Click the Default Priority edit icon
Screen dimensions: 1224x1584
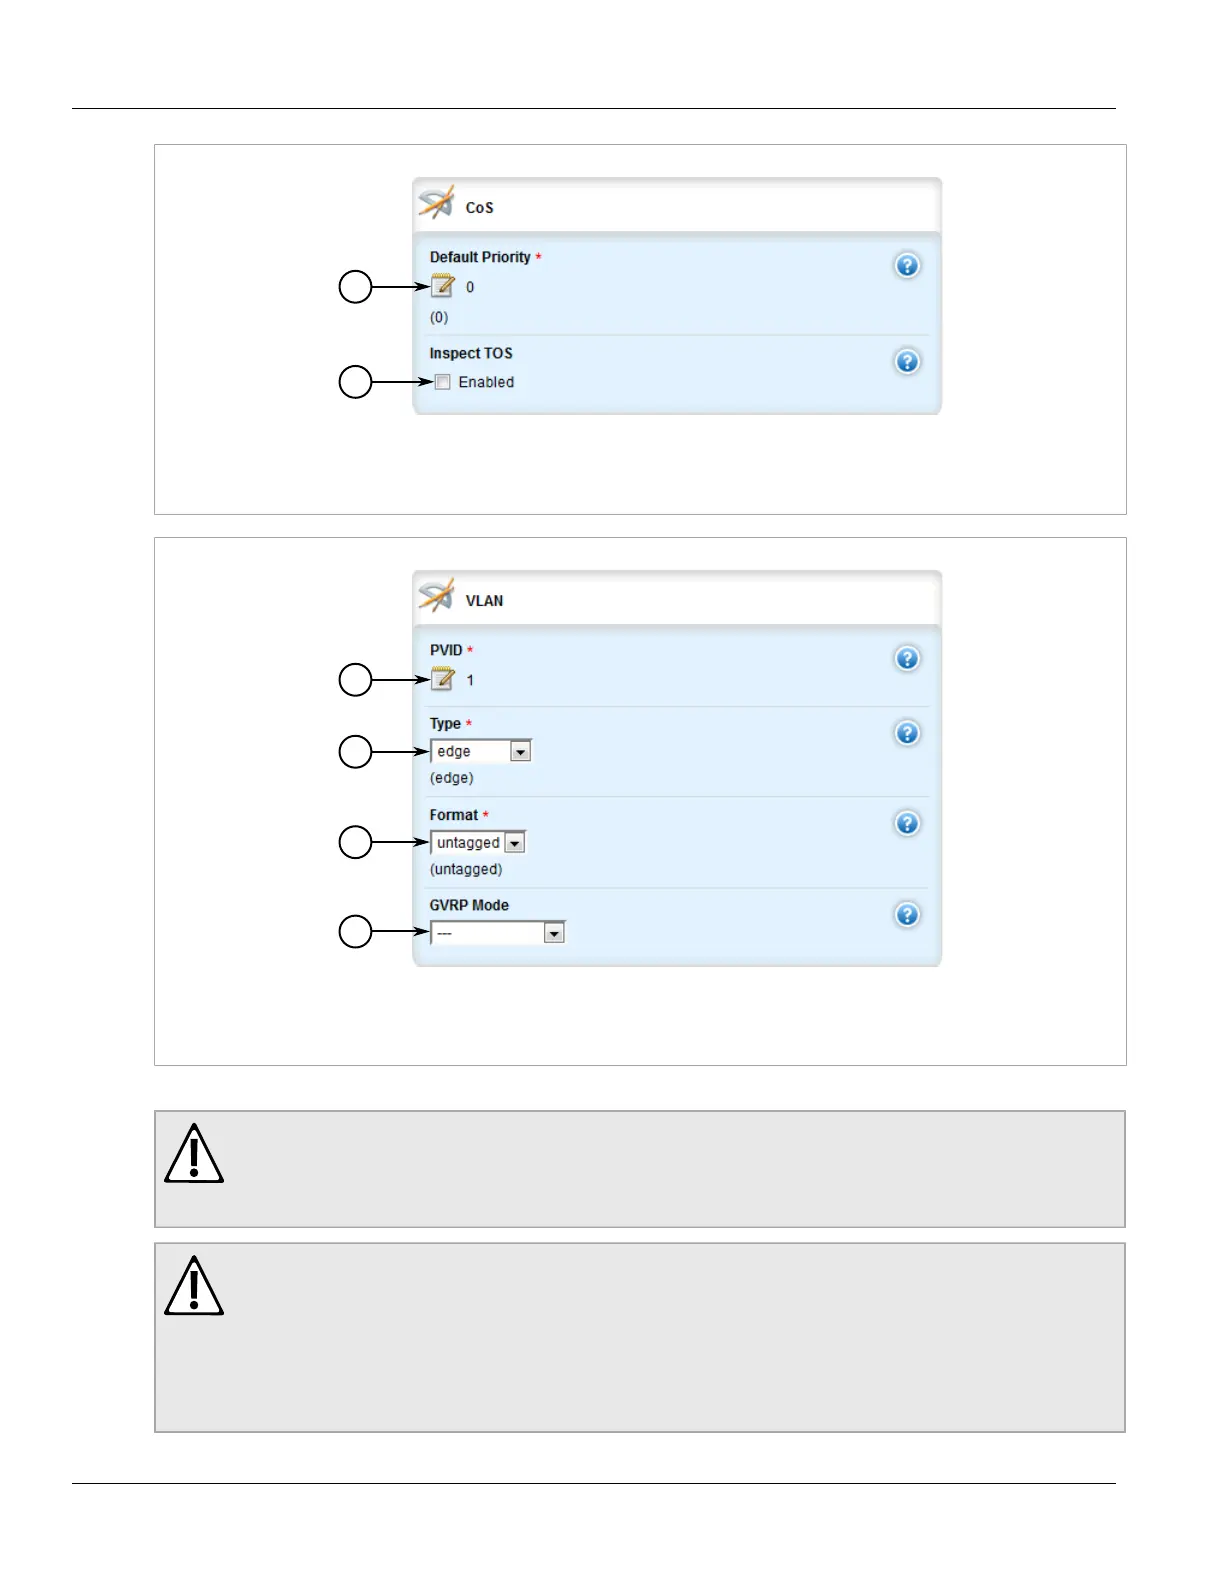click(x=443, y=287)
